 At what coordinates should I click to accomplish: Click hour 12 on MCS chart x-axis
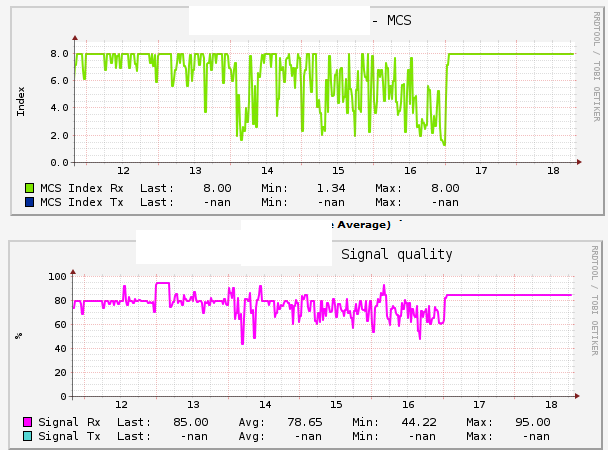tap(123, 171)
